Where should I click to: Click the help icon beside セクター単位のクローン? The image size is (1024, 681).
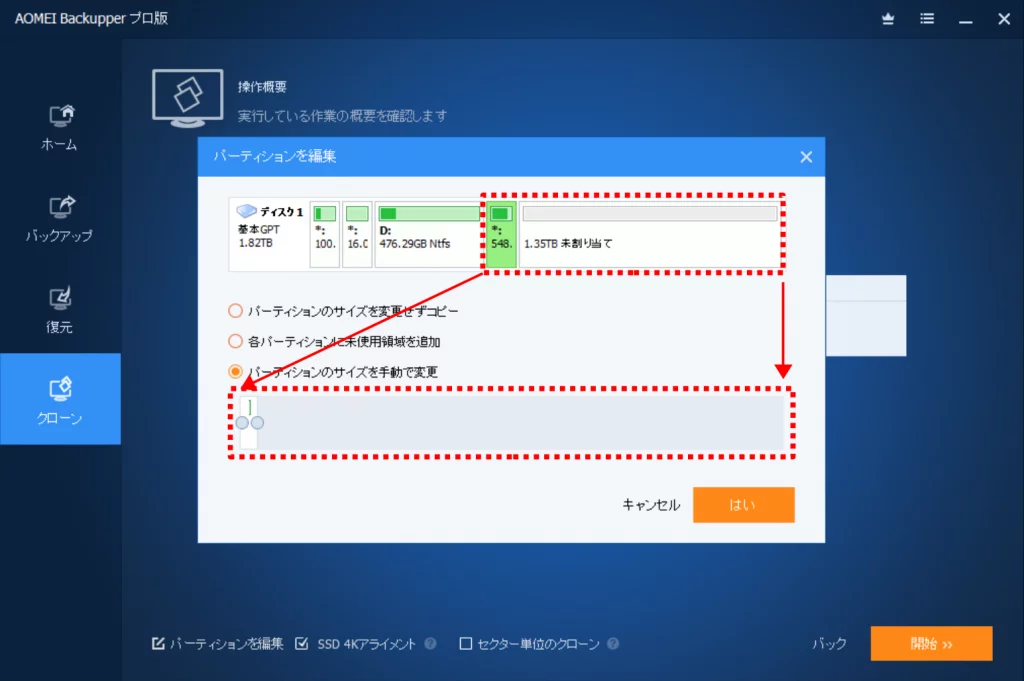(613, 644)
